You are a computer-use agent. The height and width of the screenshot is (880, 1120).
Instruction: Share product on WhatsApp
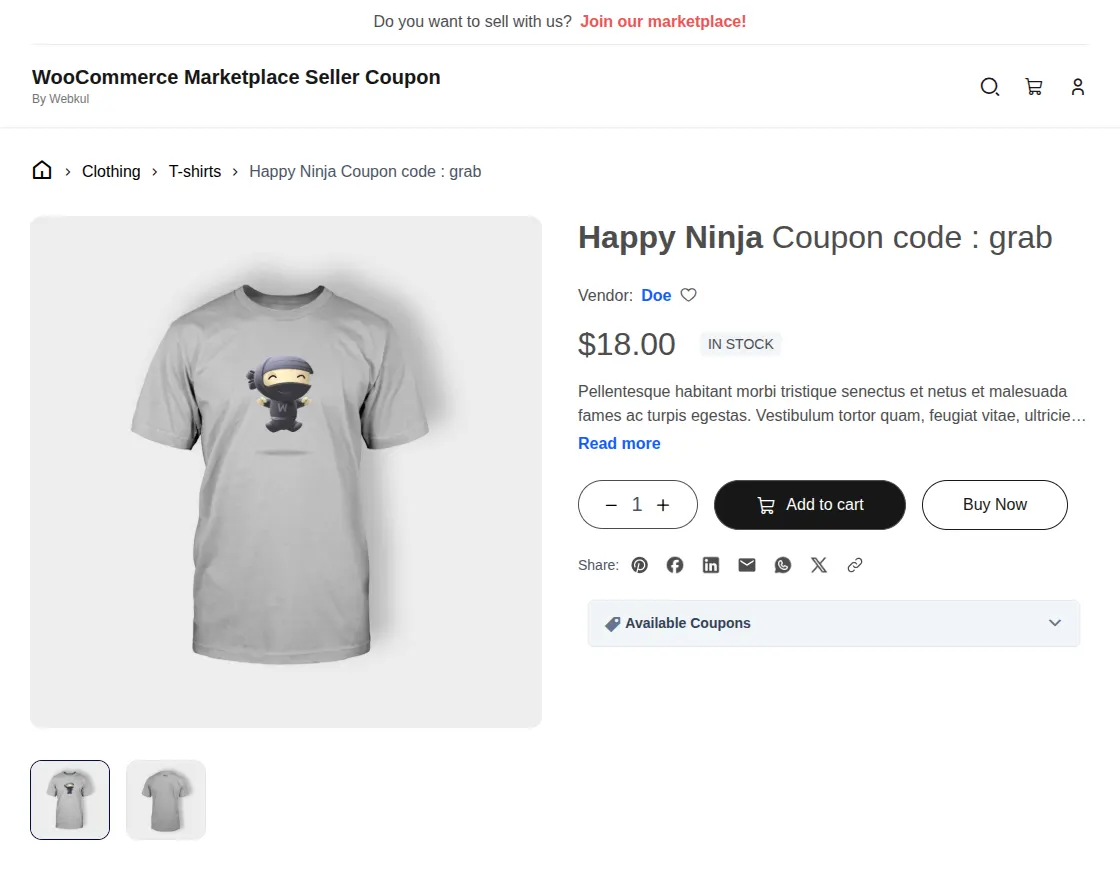783,565
